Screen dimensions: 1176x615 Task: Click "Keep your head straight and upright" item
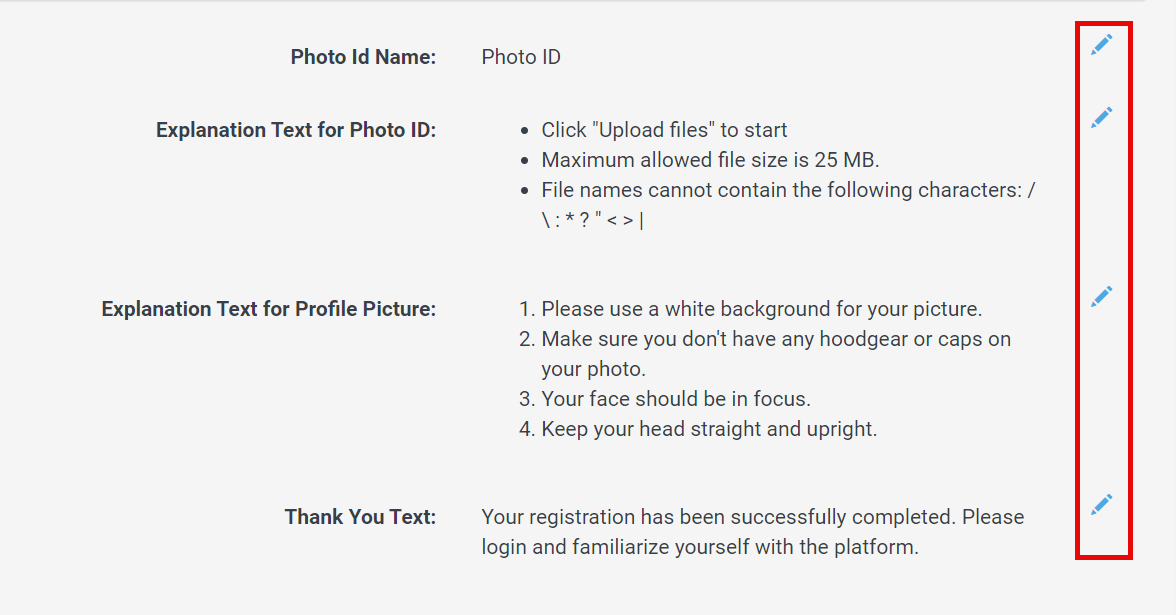698,429
